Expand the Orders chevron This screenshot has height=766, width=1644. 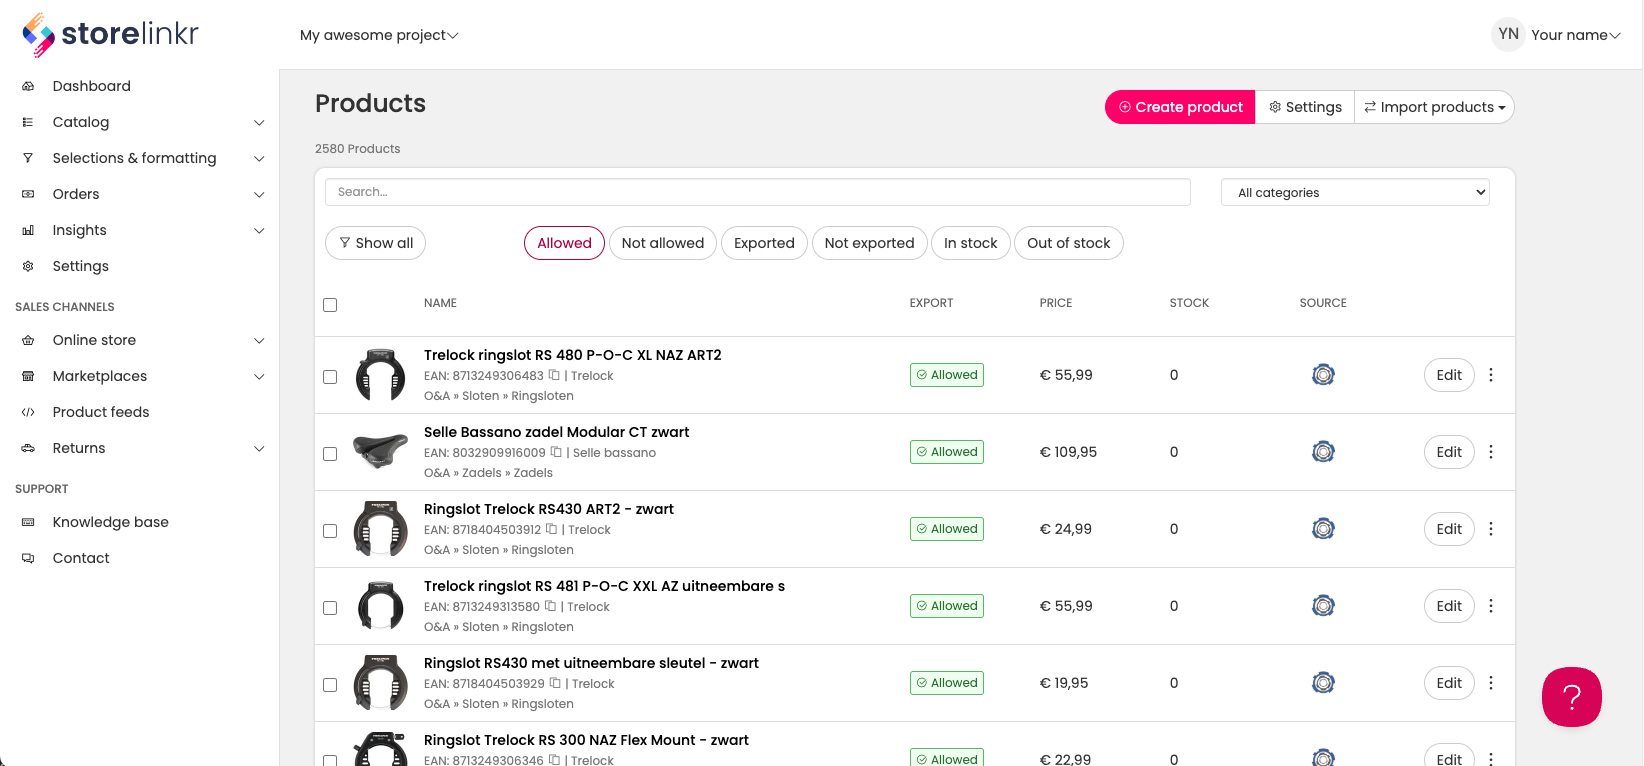pyautogui.click(x=259, y=195)
